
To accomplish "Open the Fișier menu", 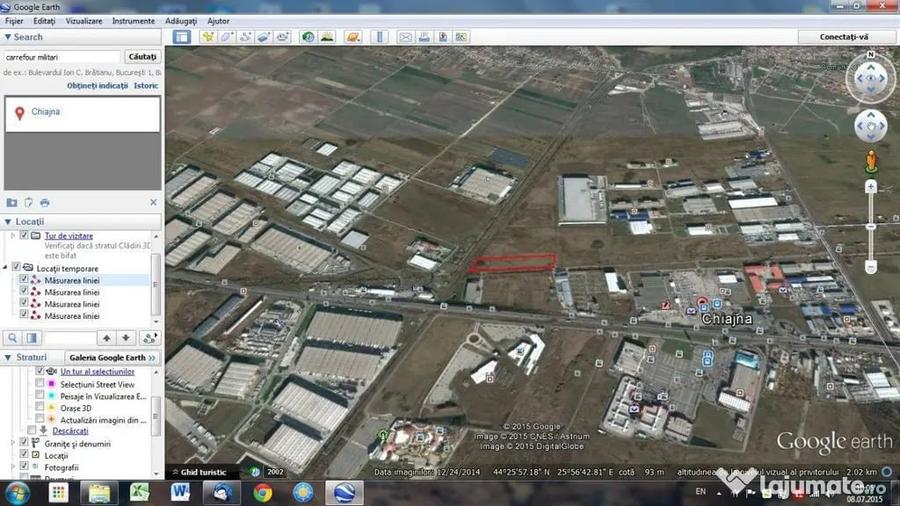I will [14, 21].
